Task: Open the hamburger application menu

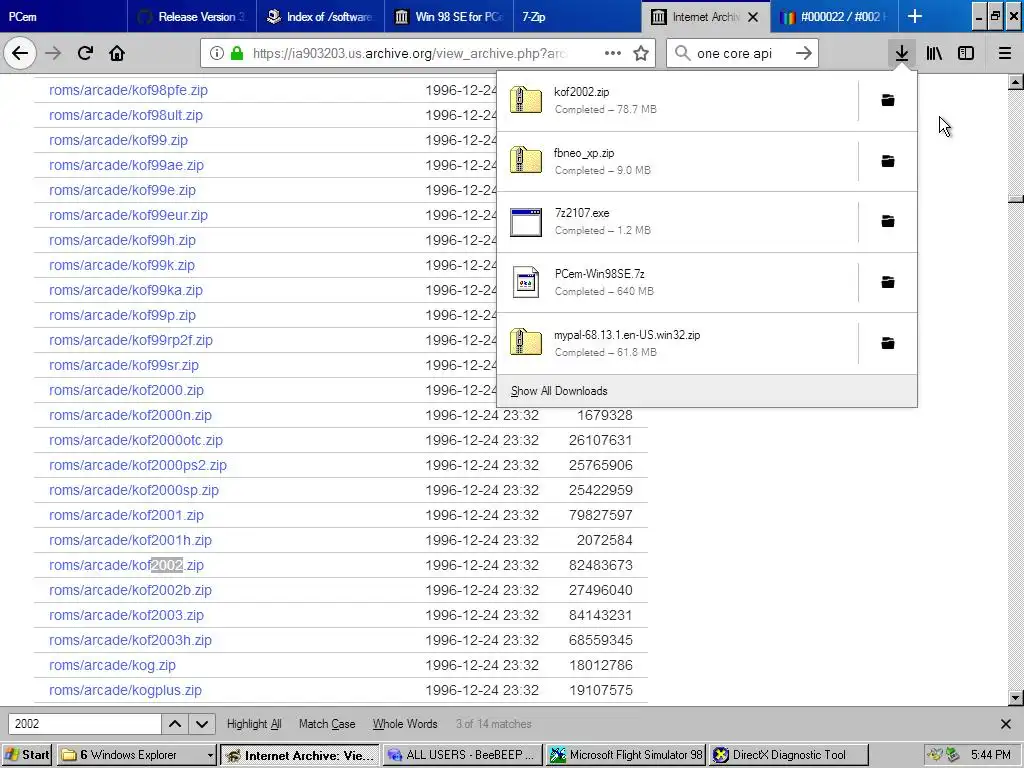Action: (x=1004, y=53)
